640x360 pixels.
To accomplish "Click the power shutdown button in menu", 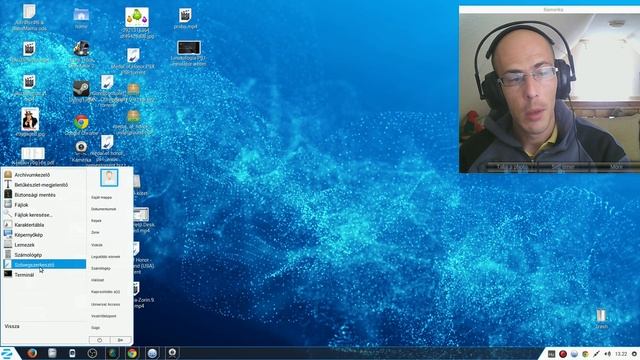I will click(99, 340).
